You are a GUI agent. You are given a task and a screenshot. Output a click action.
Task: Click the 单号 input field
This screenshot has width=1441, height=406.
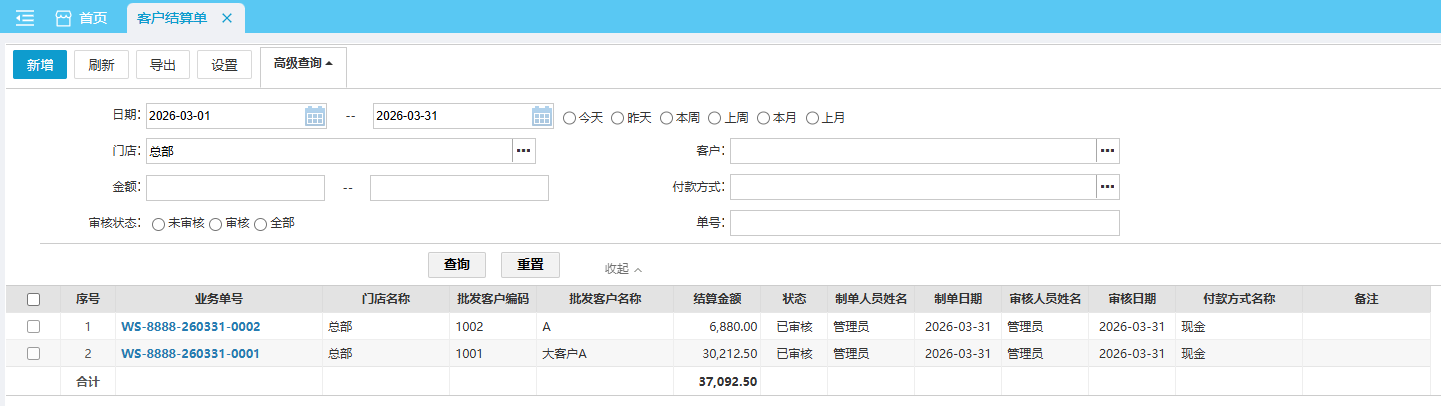pos(924,223)
